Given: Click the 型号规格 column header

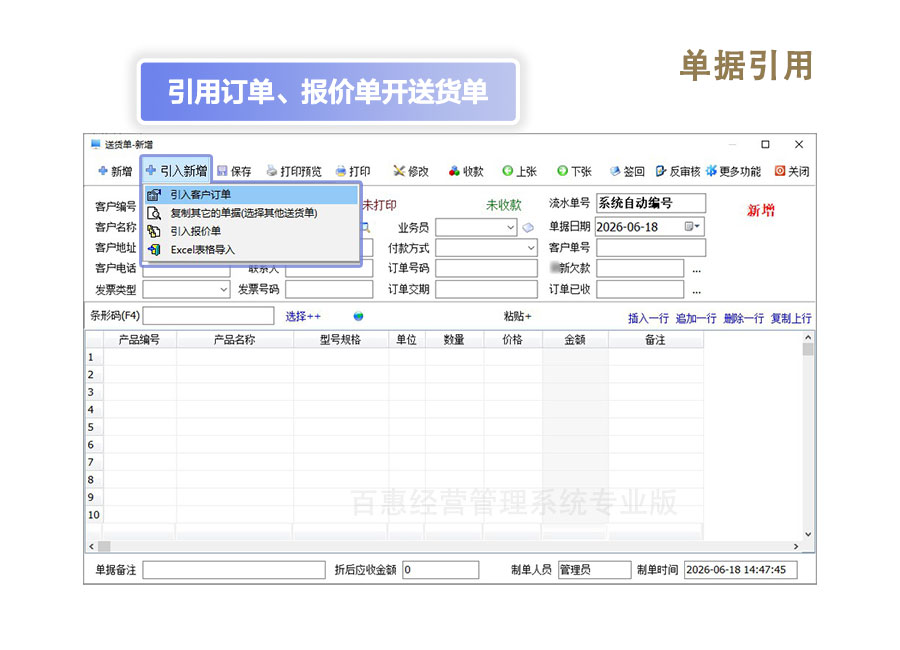Looking at the screenshot, I should click(340, 340).
